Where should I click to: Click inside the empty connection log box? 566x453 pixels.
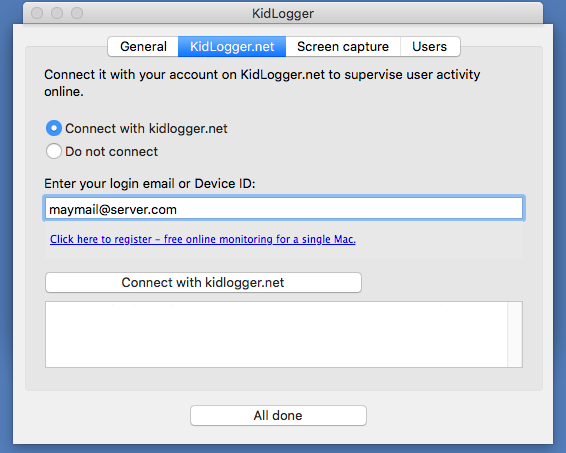pos(276,335)
